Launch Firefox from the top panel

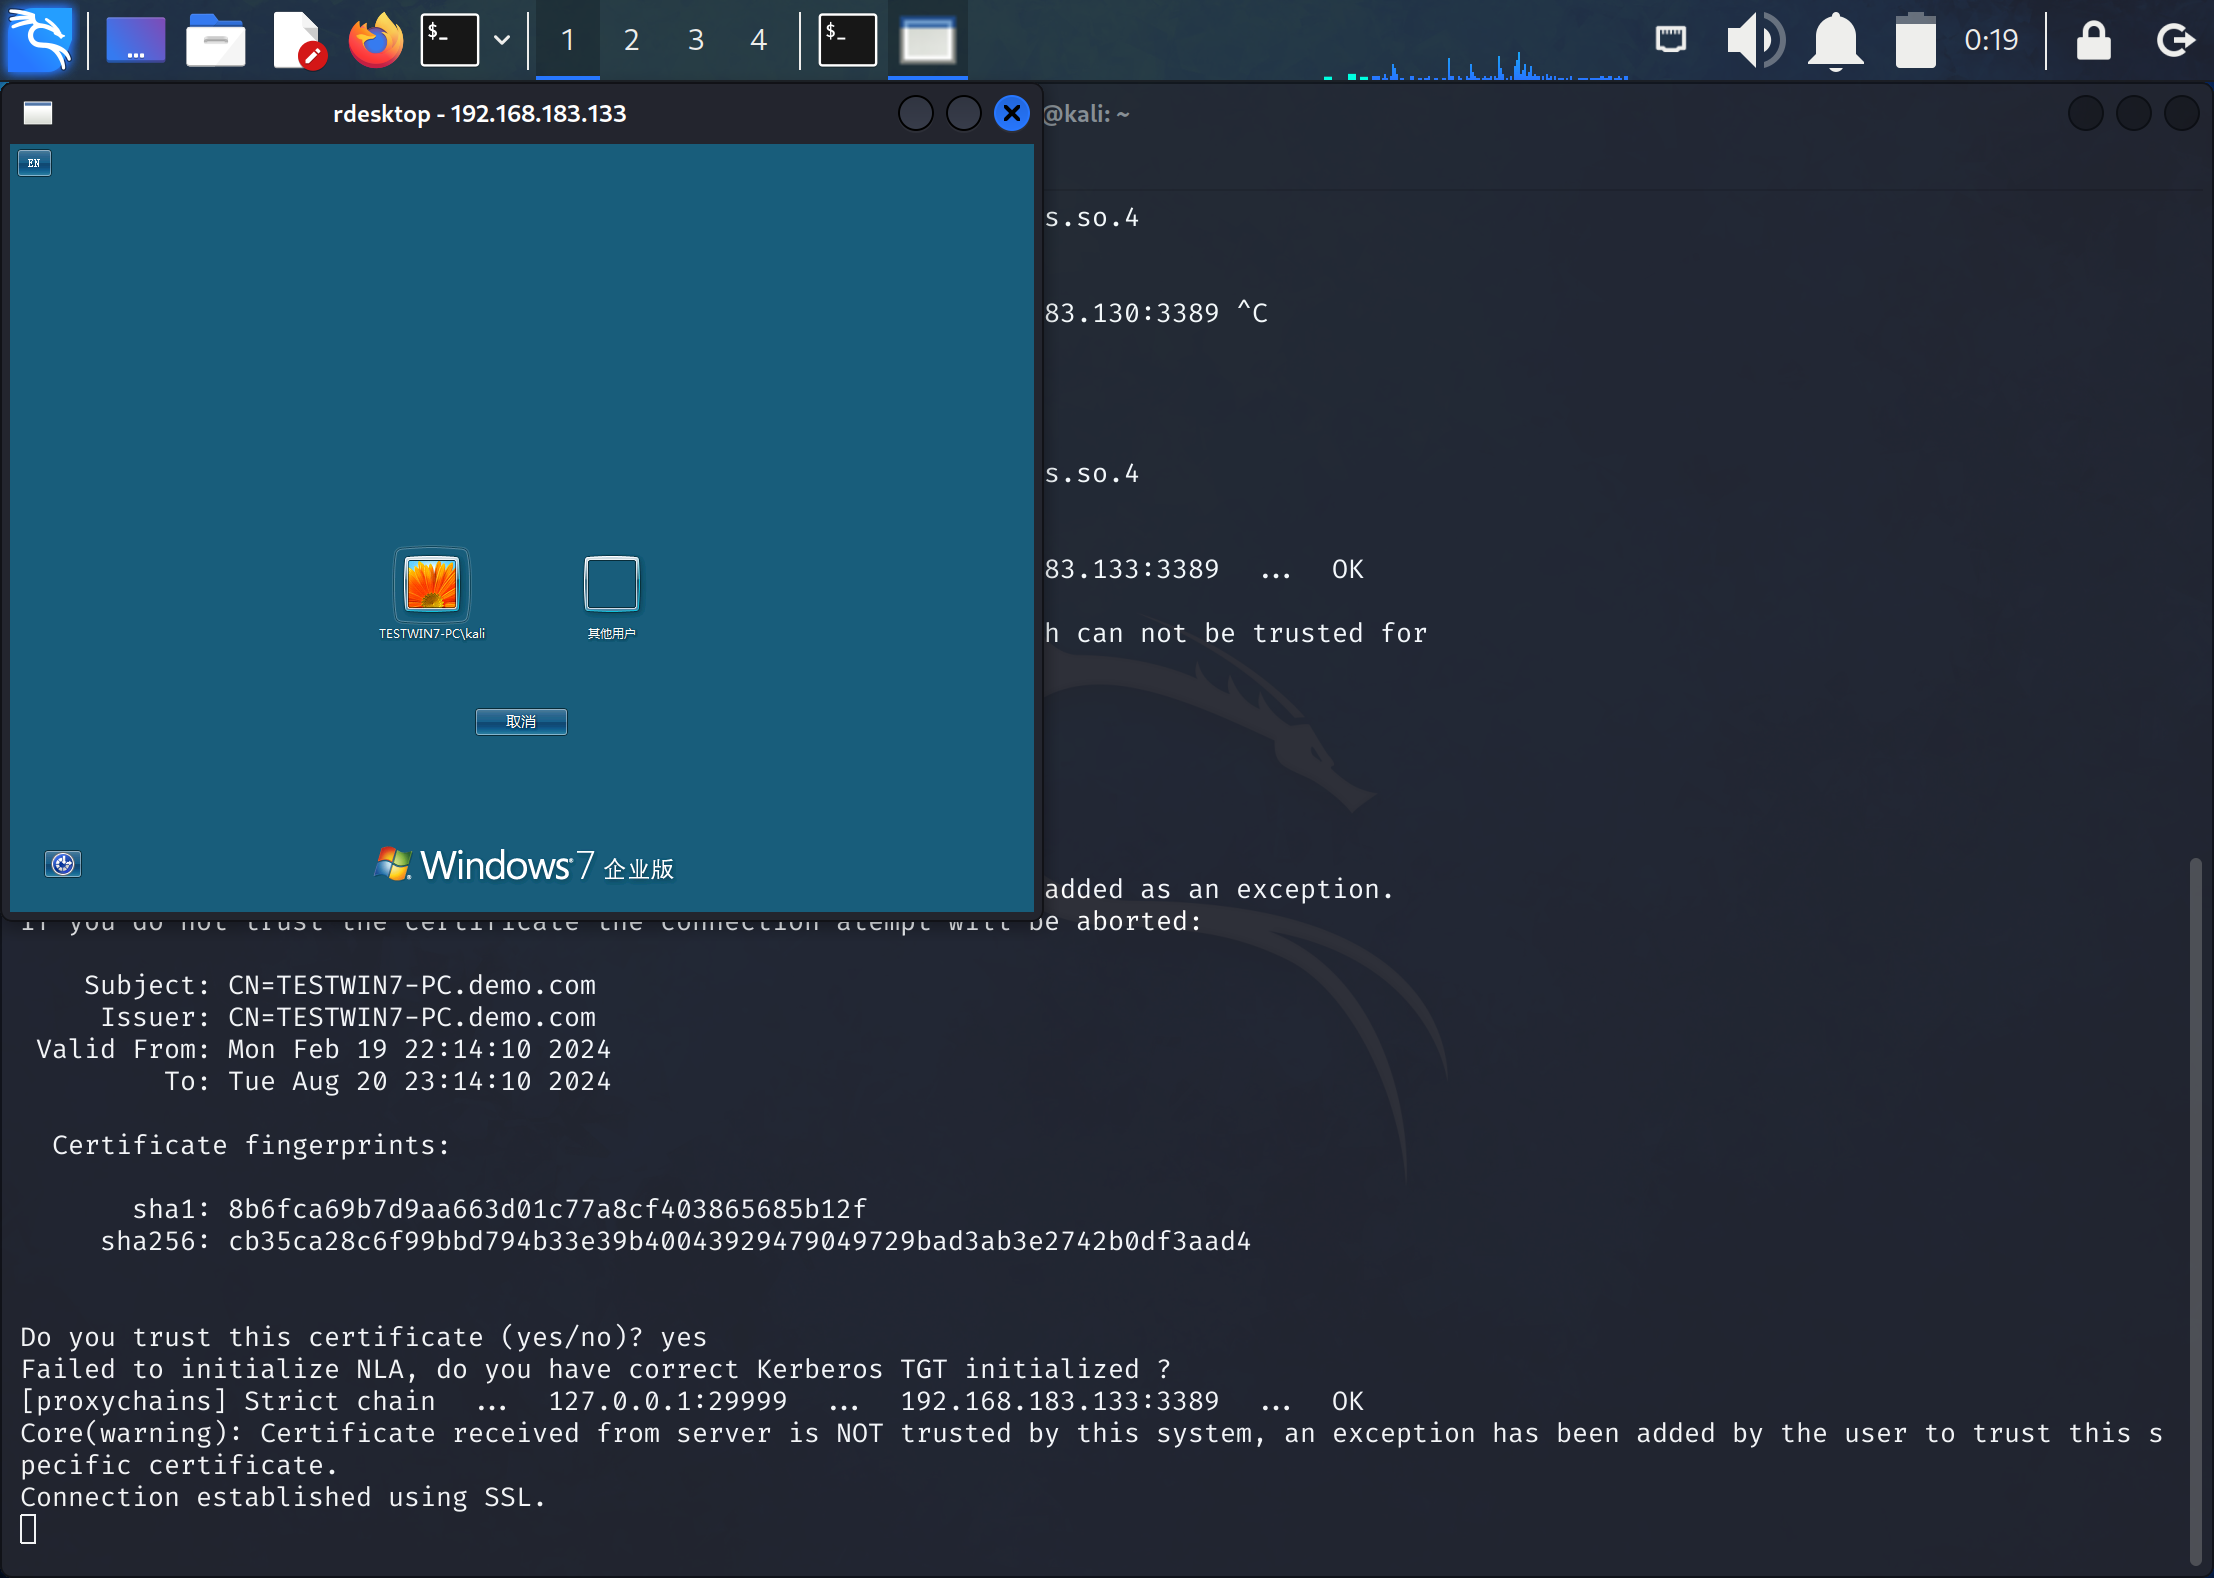(376, 40)
